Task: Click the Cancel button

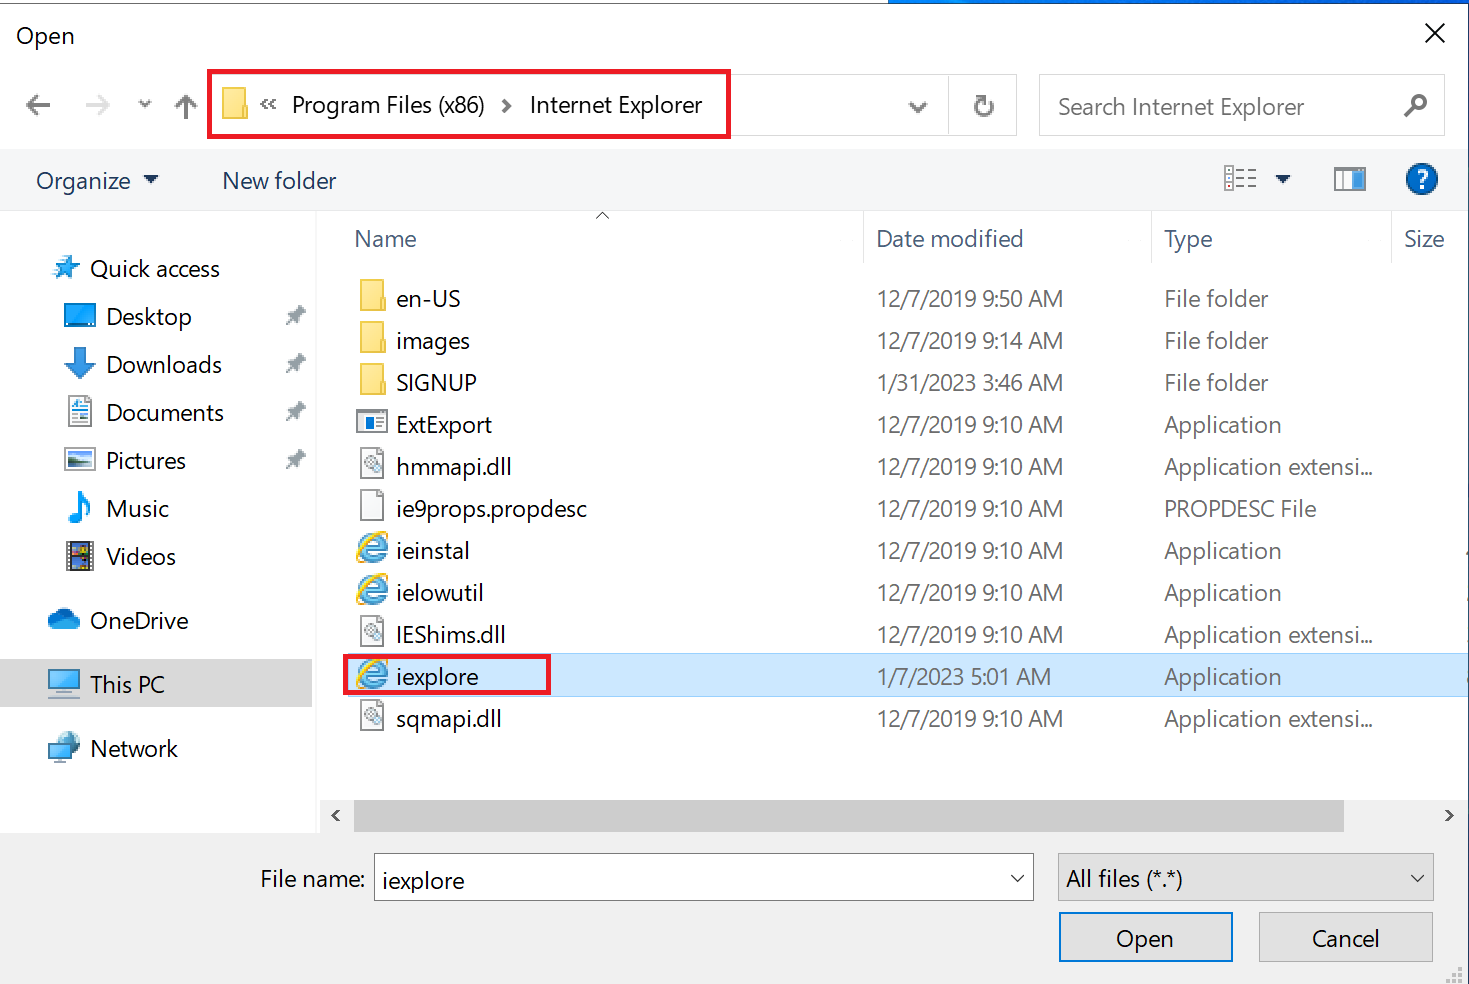Action: [1345, 938]
